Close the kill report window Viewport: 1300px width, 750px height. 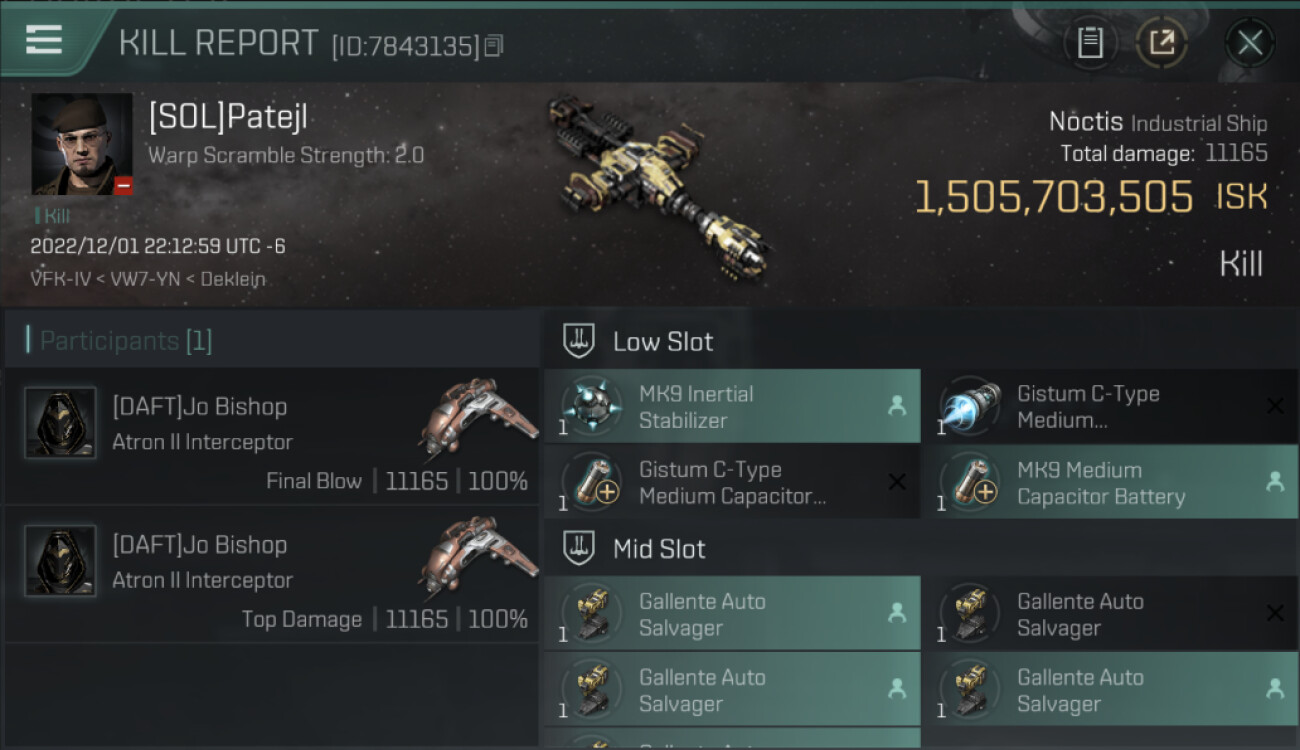click(x=1250, y=43)
